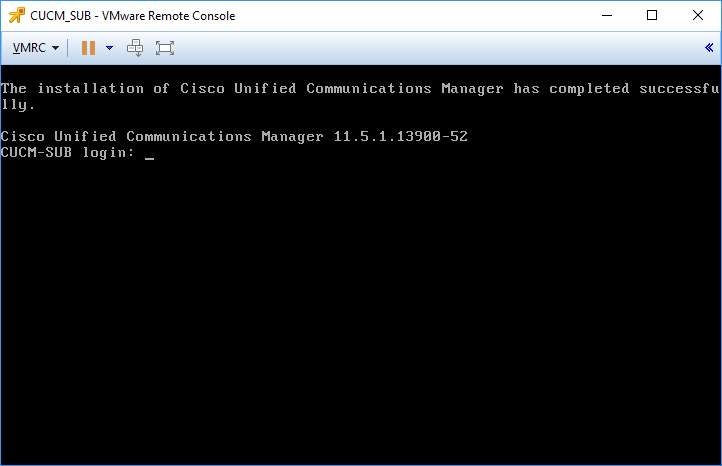Open the VMRC menu
This screenshot has height=466, width=722.
35,48
